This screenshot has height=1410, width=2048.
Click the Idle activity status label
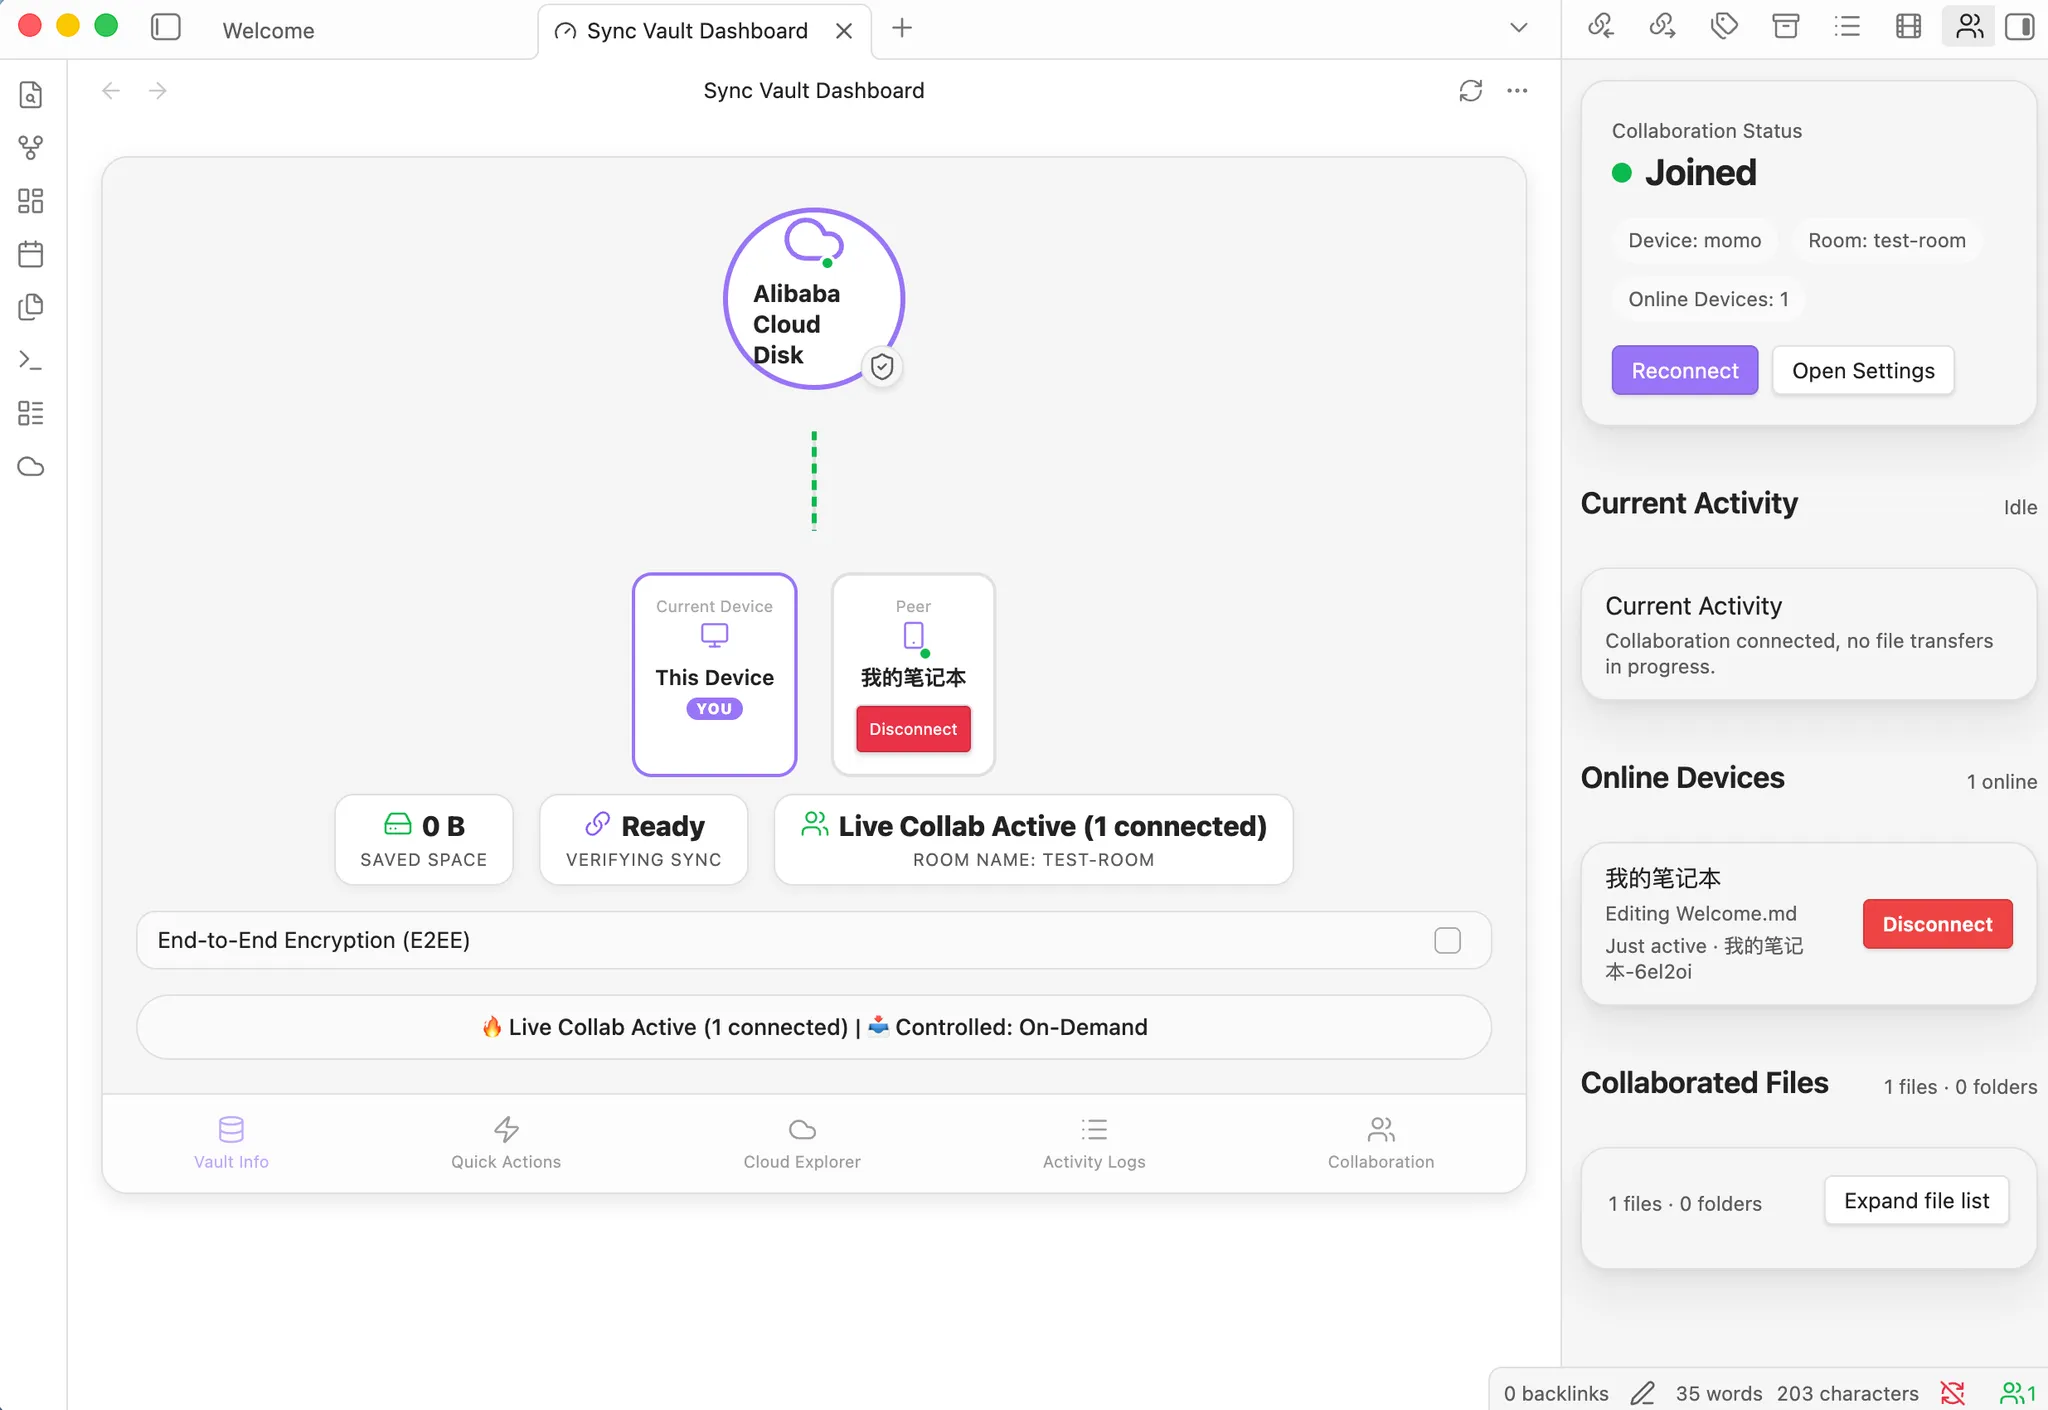(2020, 508)
